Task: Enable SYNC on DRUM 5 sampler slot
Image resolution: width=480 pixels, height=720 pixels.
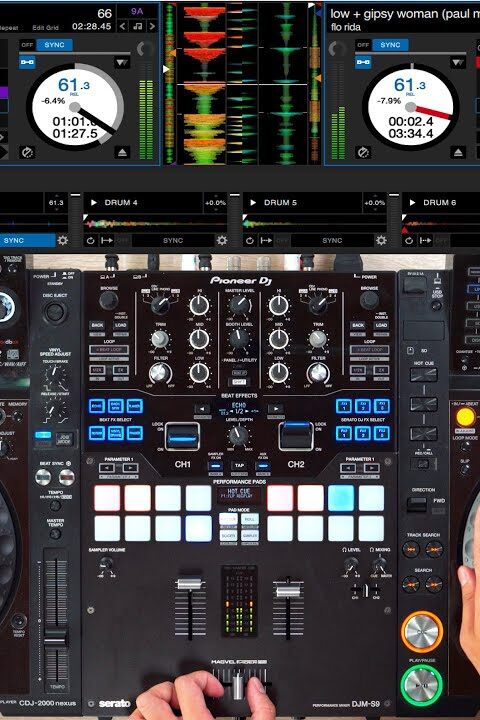Action: [332, 240]
